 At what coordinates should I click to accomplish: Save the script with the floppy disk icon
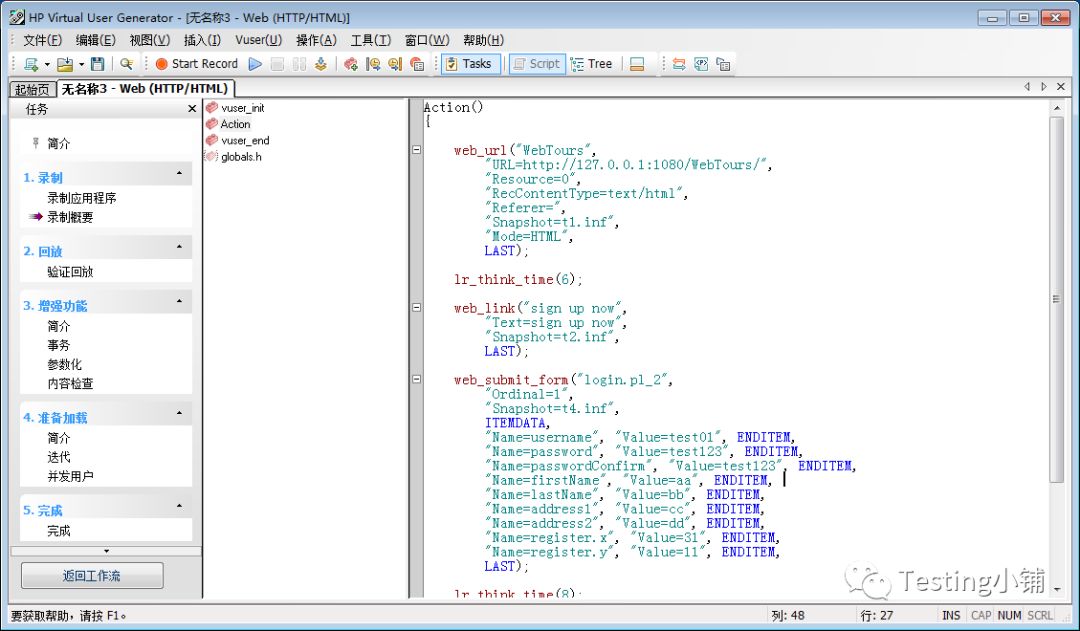pyautogui.click(x=98, y=64)
